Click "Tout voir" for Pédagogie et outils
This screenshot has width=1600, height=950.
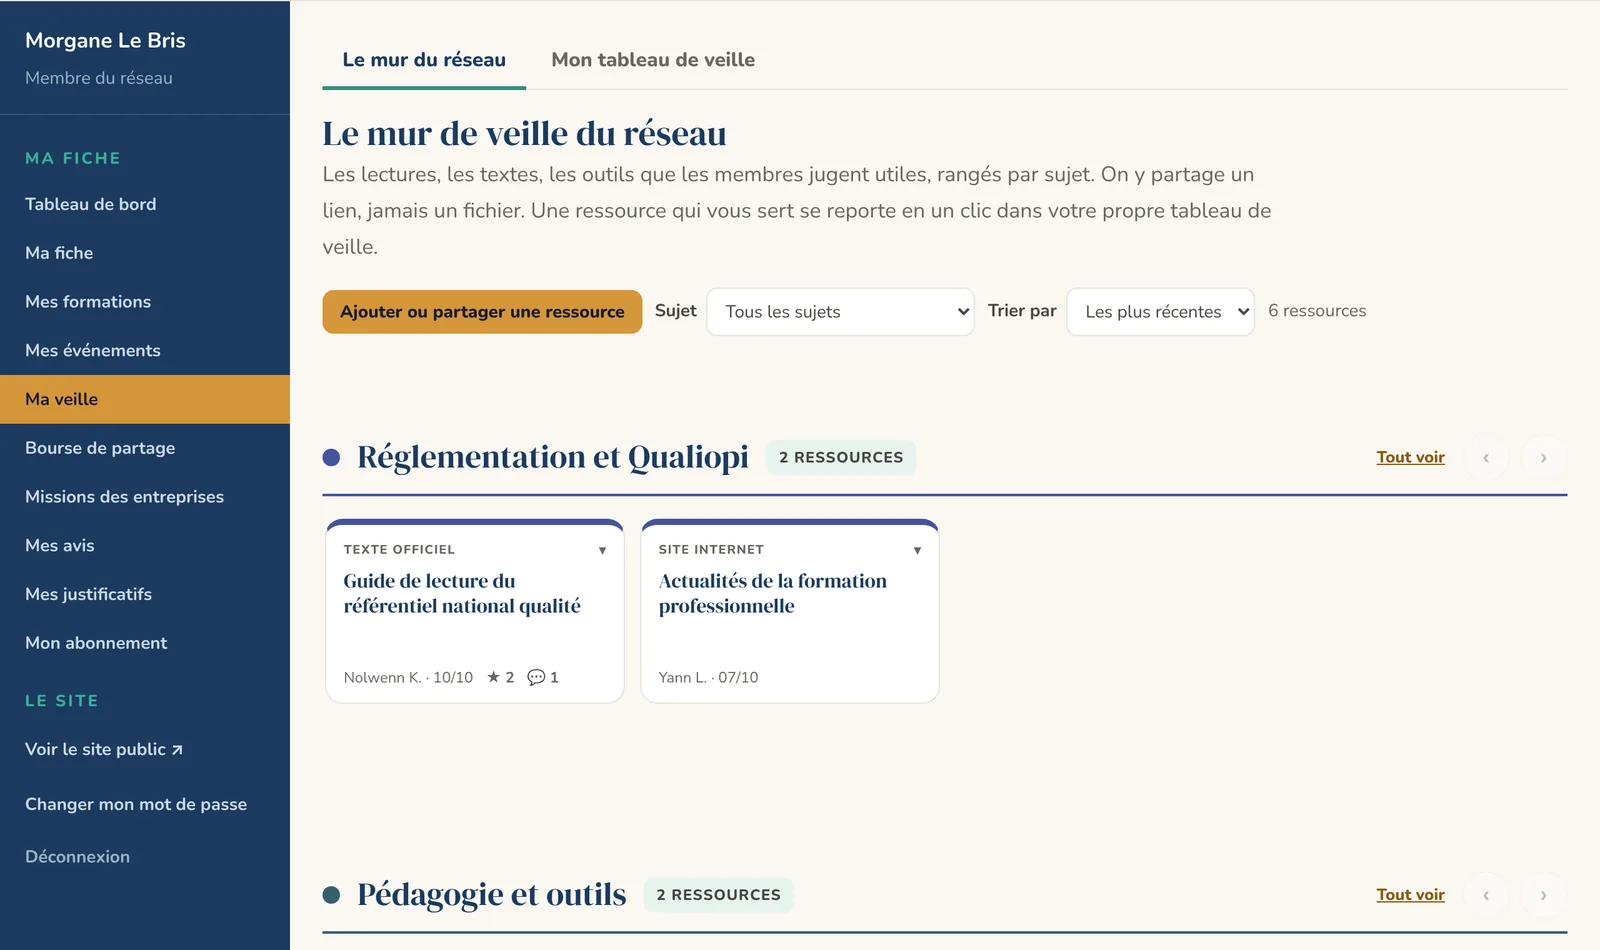[1410, 895]
